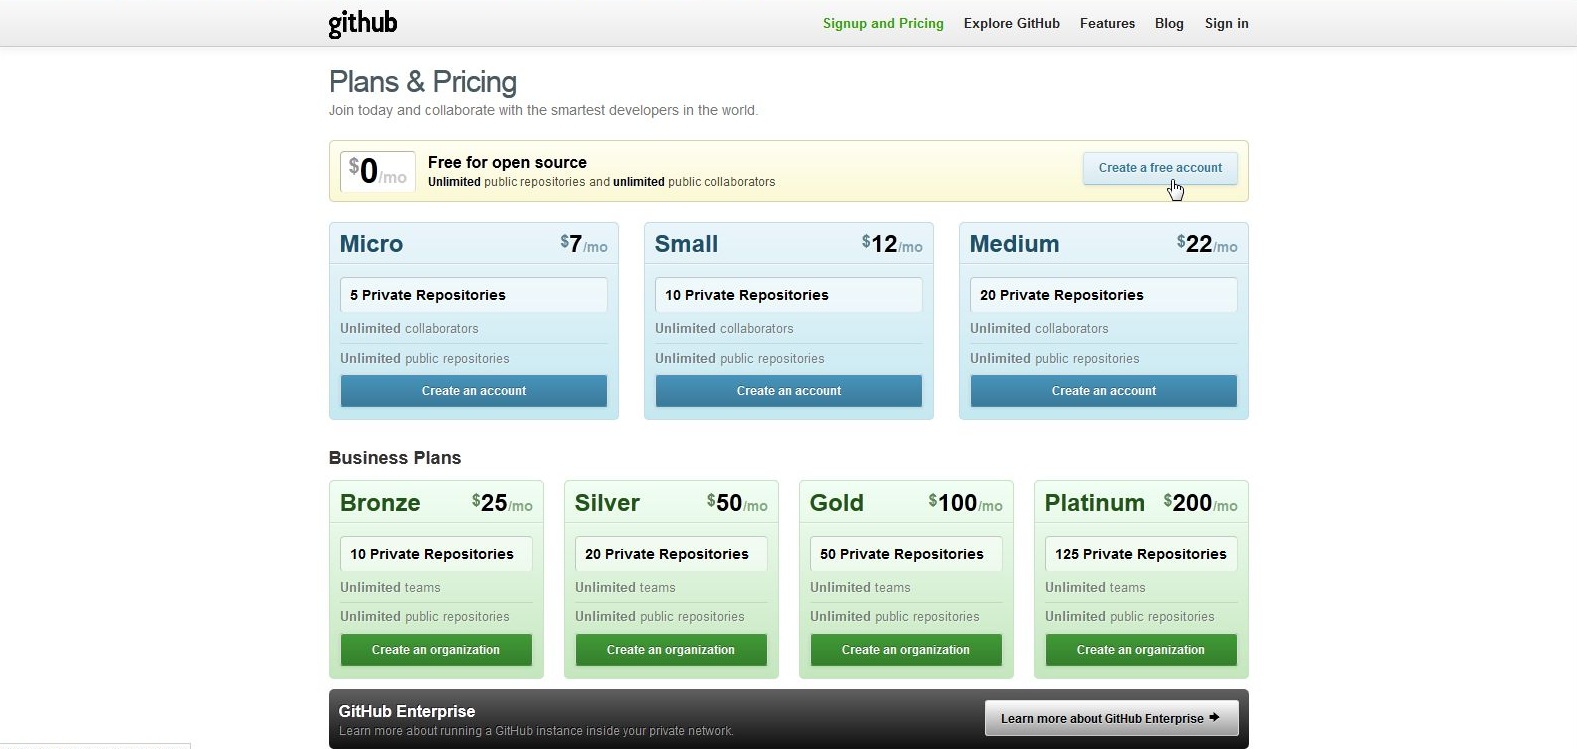Click the Micro plan title
The image size is (1577, 749).
tap(371, 244)
